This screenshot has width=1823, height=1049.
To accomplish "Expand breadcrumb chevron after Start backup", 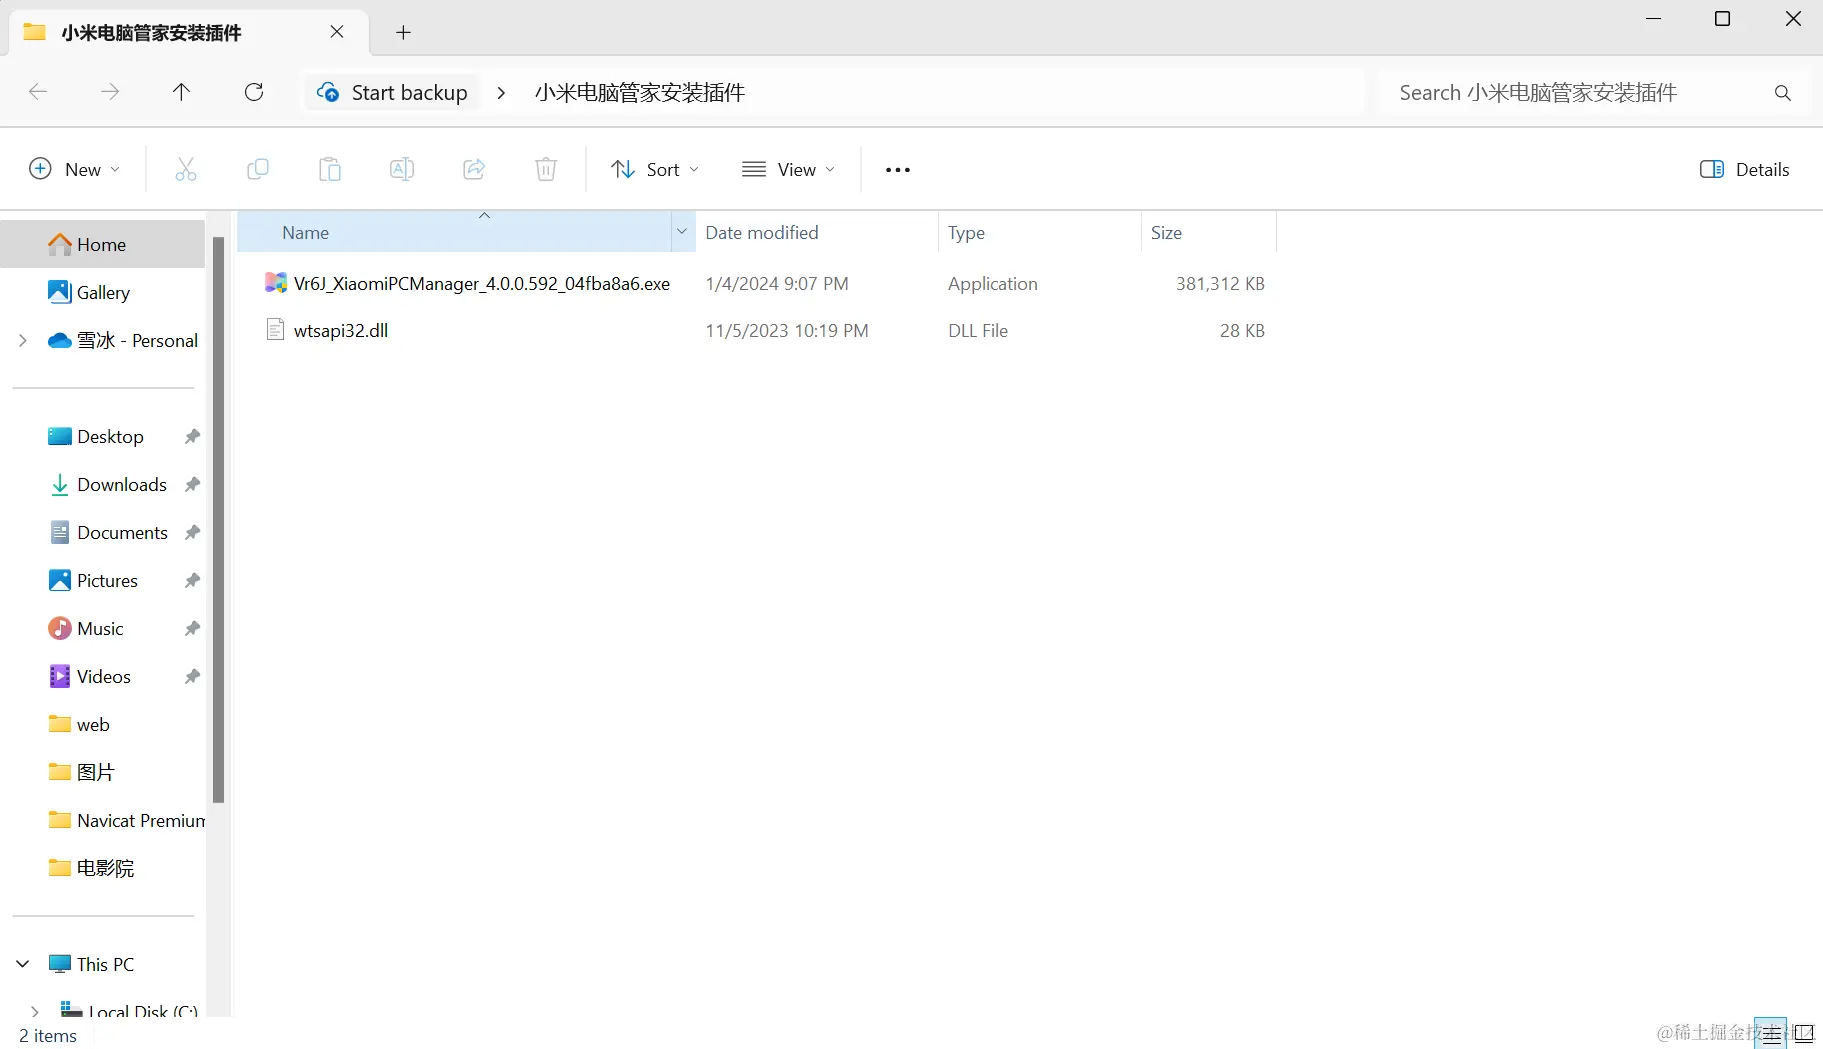I will 501,93.
